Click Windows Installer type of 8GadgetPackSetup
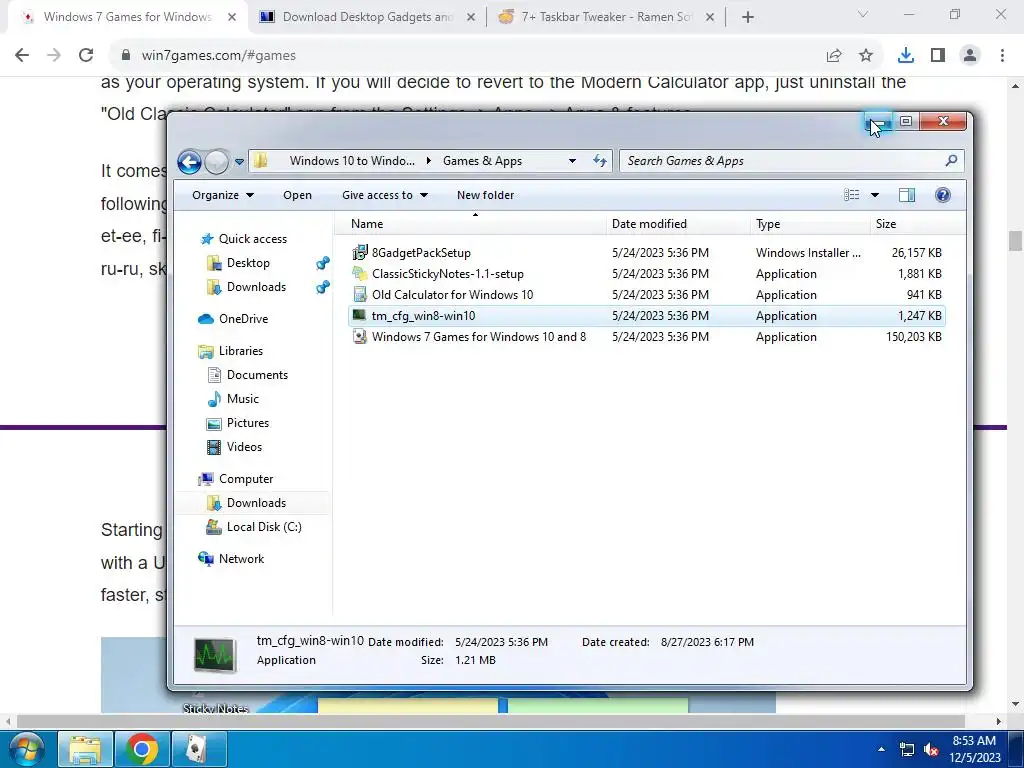Screen dimensions: 1024x768 coord(808,253)
